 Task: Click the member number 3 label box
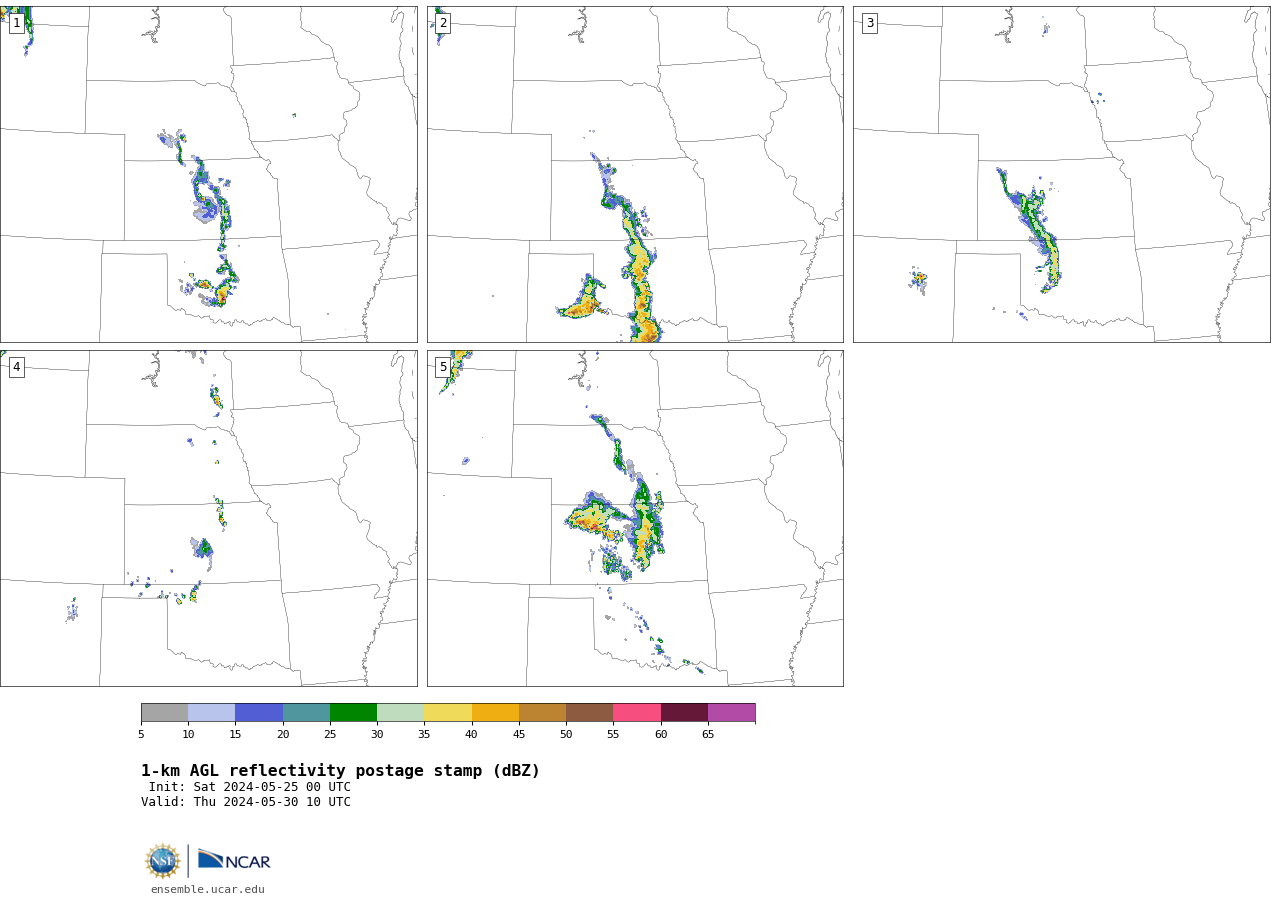(x=870, y=23)
